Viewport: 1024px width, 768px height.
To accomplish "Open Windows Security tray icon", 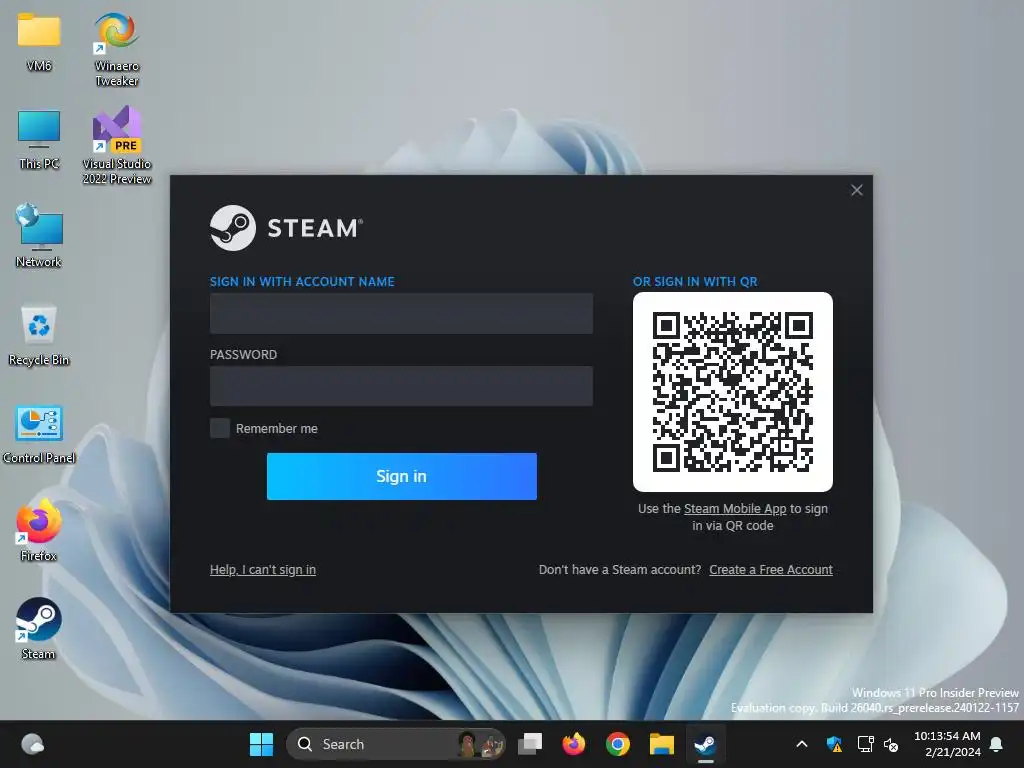I will (834, 744).
